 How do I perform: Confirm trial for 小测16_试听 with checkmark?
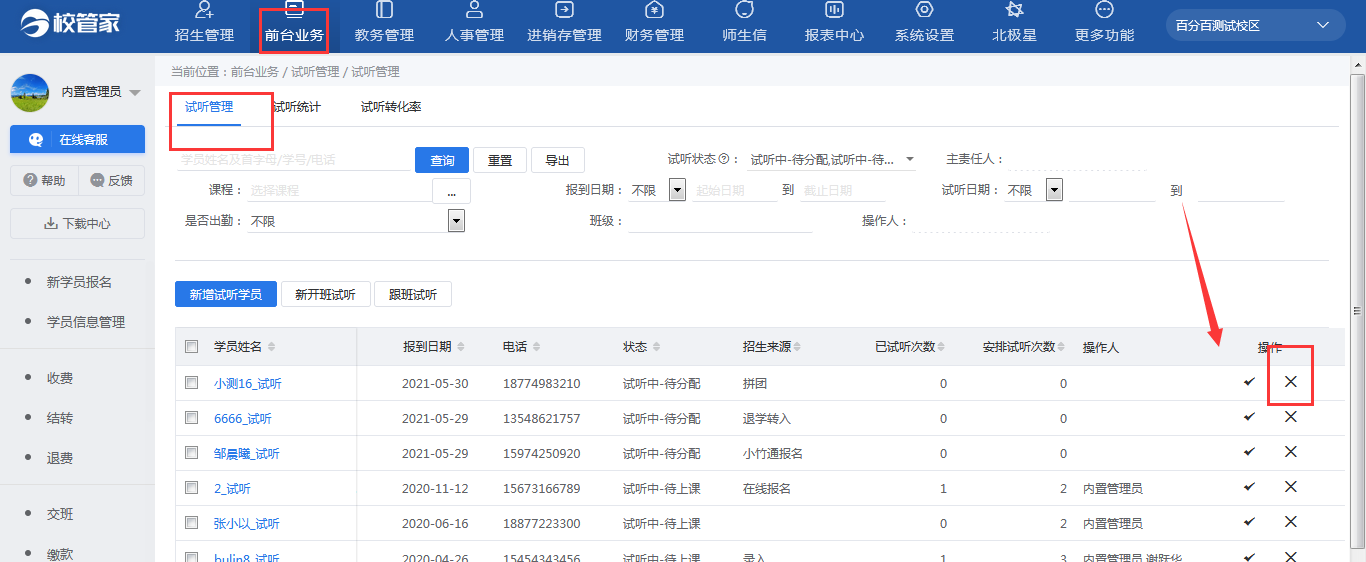tap(1249, 382)
